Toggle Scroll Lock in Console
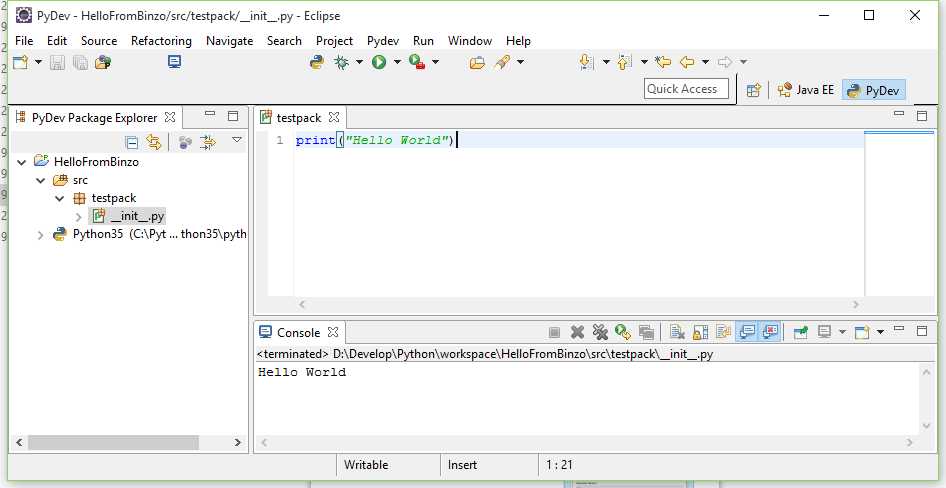 click(700, 332)
